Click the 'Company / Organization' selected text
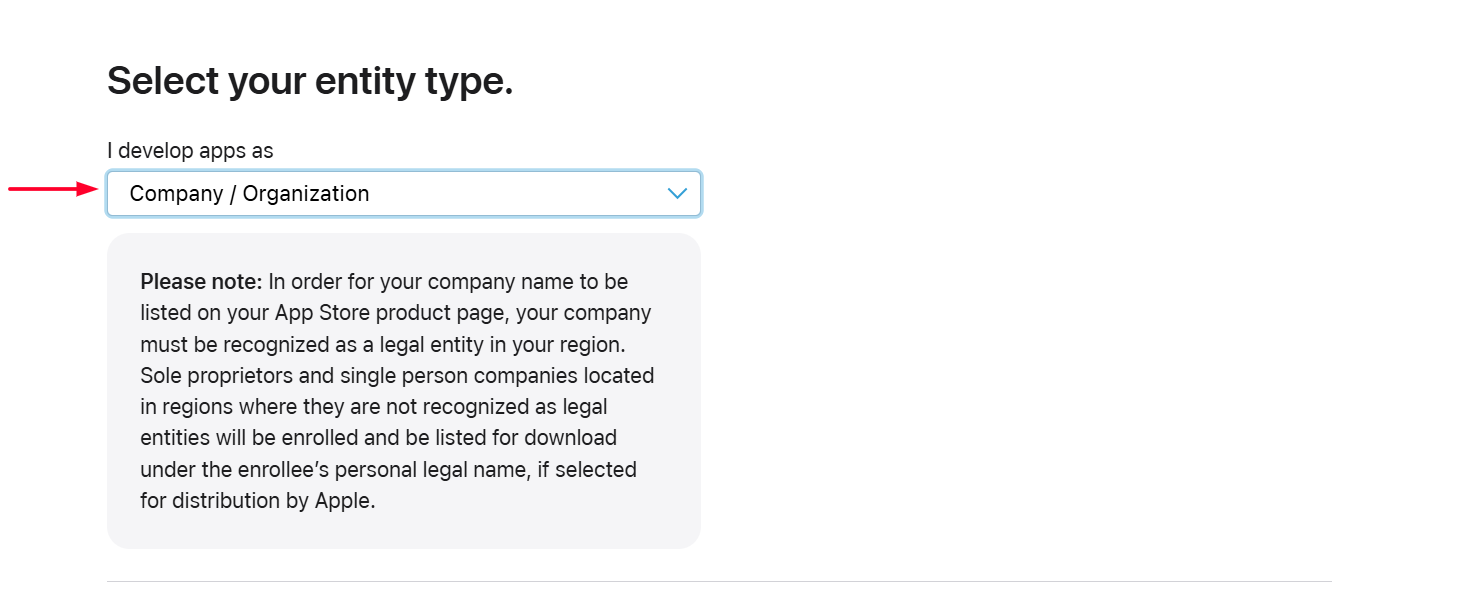 [x=249, y=194]
